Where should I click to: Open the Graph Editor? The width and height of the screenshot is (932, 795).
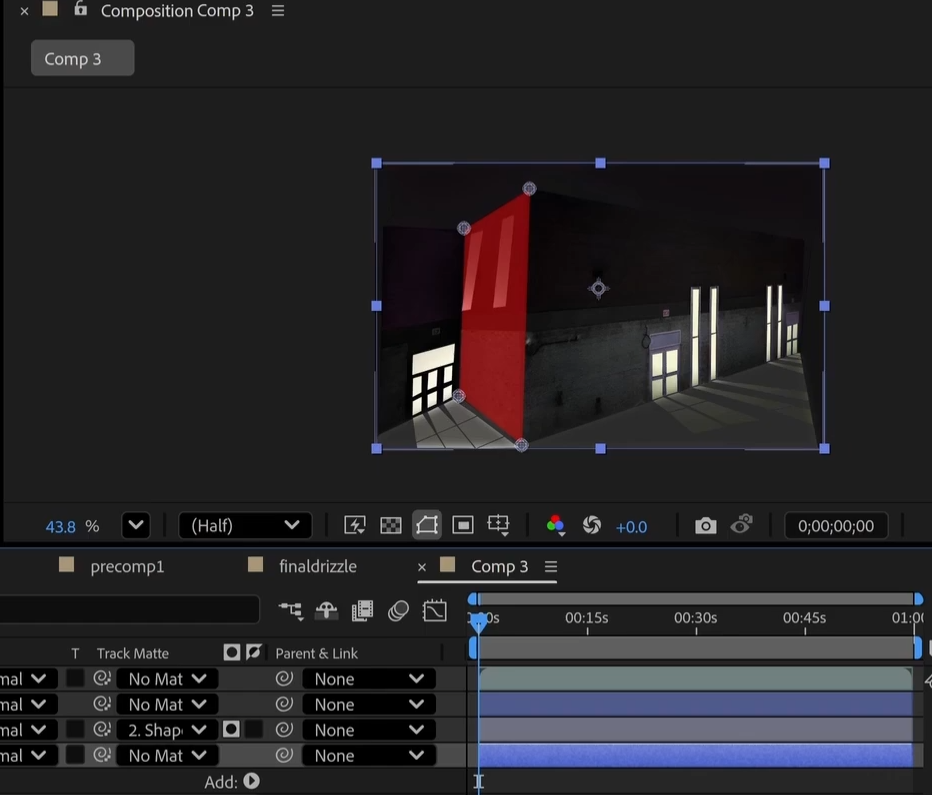click(434, 610)
